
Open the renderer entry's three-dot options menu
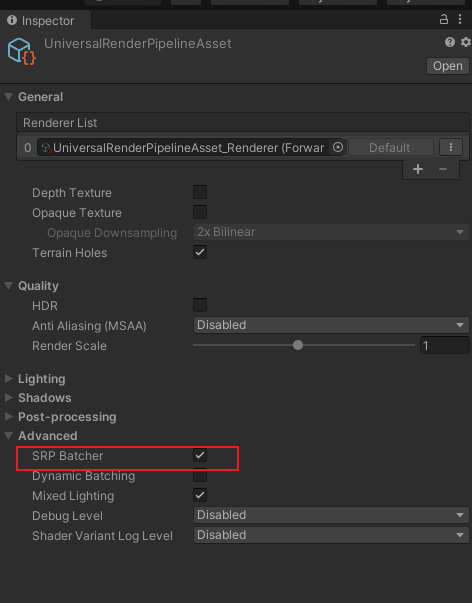451,147
